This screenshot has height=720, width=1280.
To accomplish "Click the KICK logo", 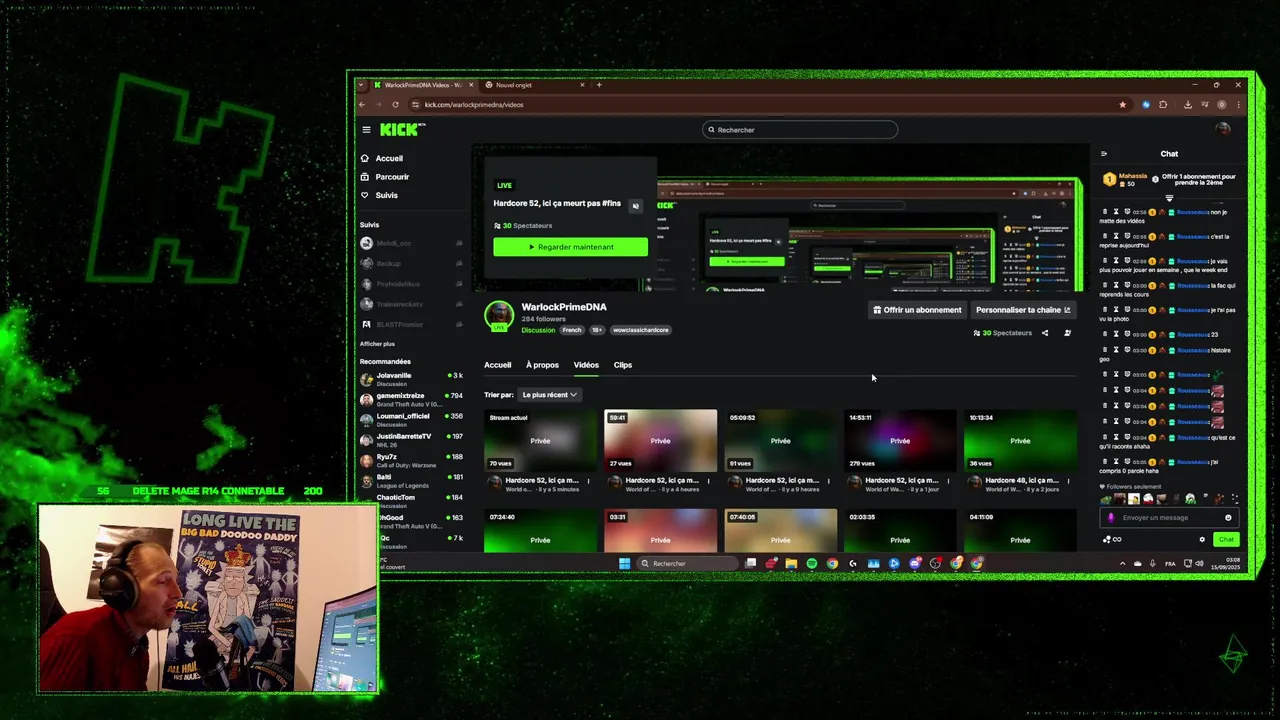I will coord(402,129).
